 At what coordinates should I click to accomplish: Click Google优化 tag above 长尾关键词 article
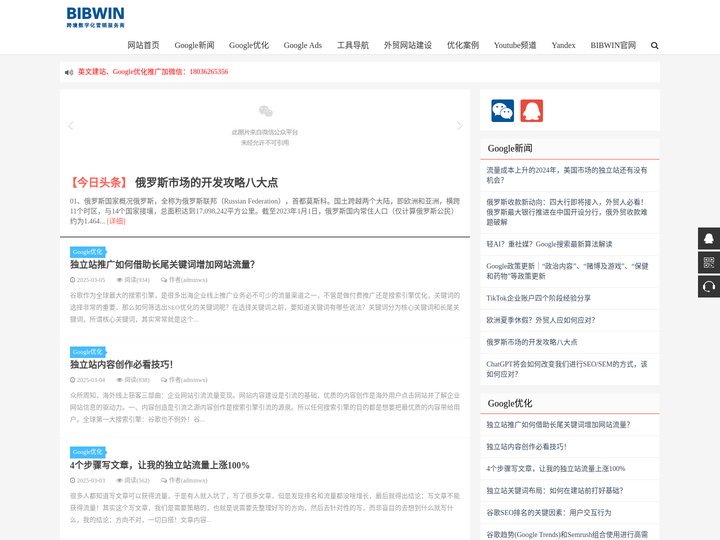click(x=88, y=252)
